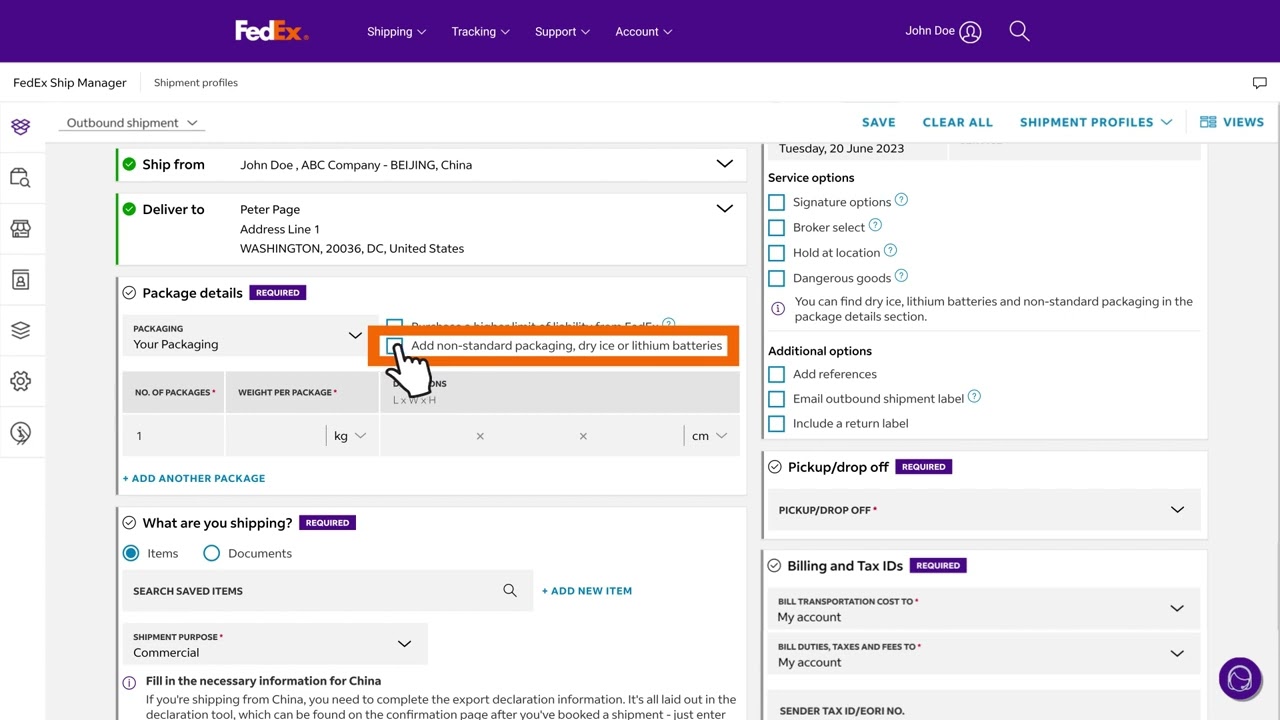Open John Doe profile icon
The image size is (1280, 720).
tap(970, 32)
